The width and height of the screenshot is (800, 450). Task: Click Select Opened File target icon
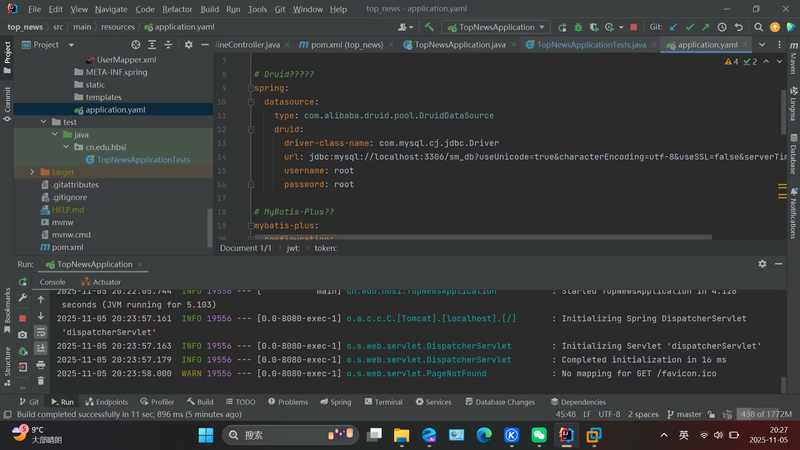(x=136, y=45)
